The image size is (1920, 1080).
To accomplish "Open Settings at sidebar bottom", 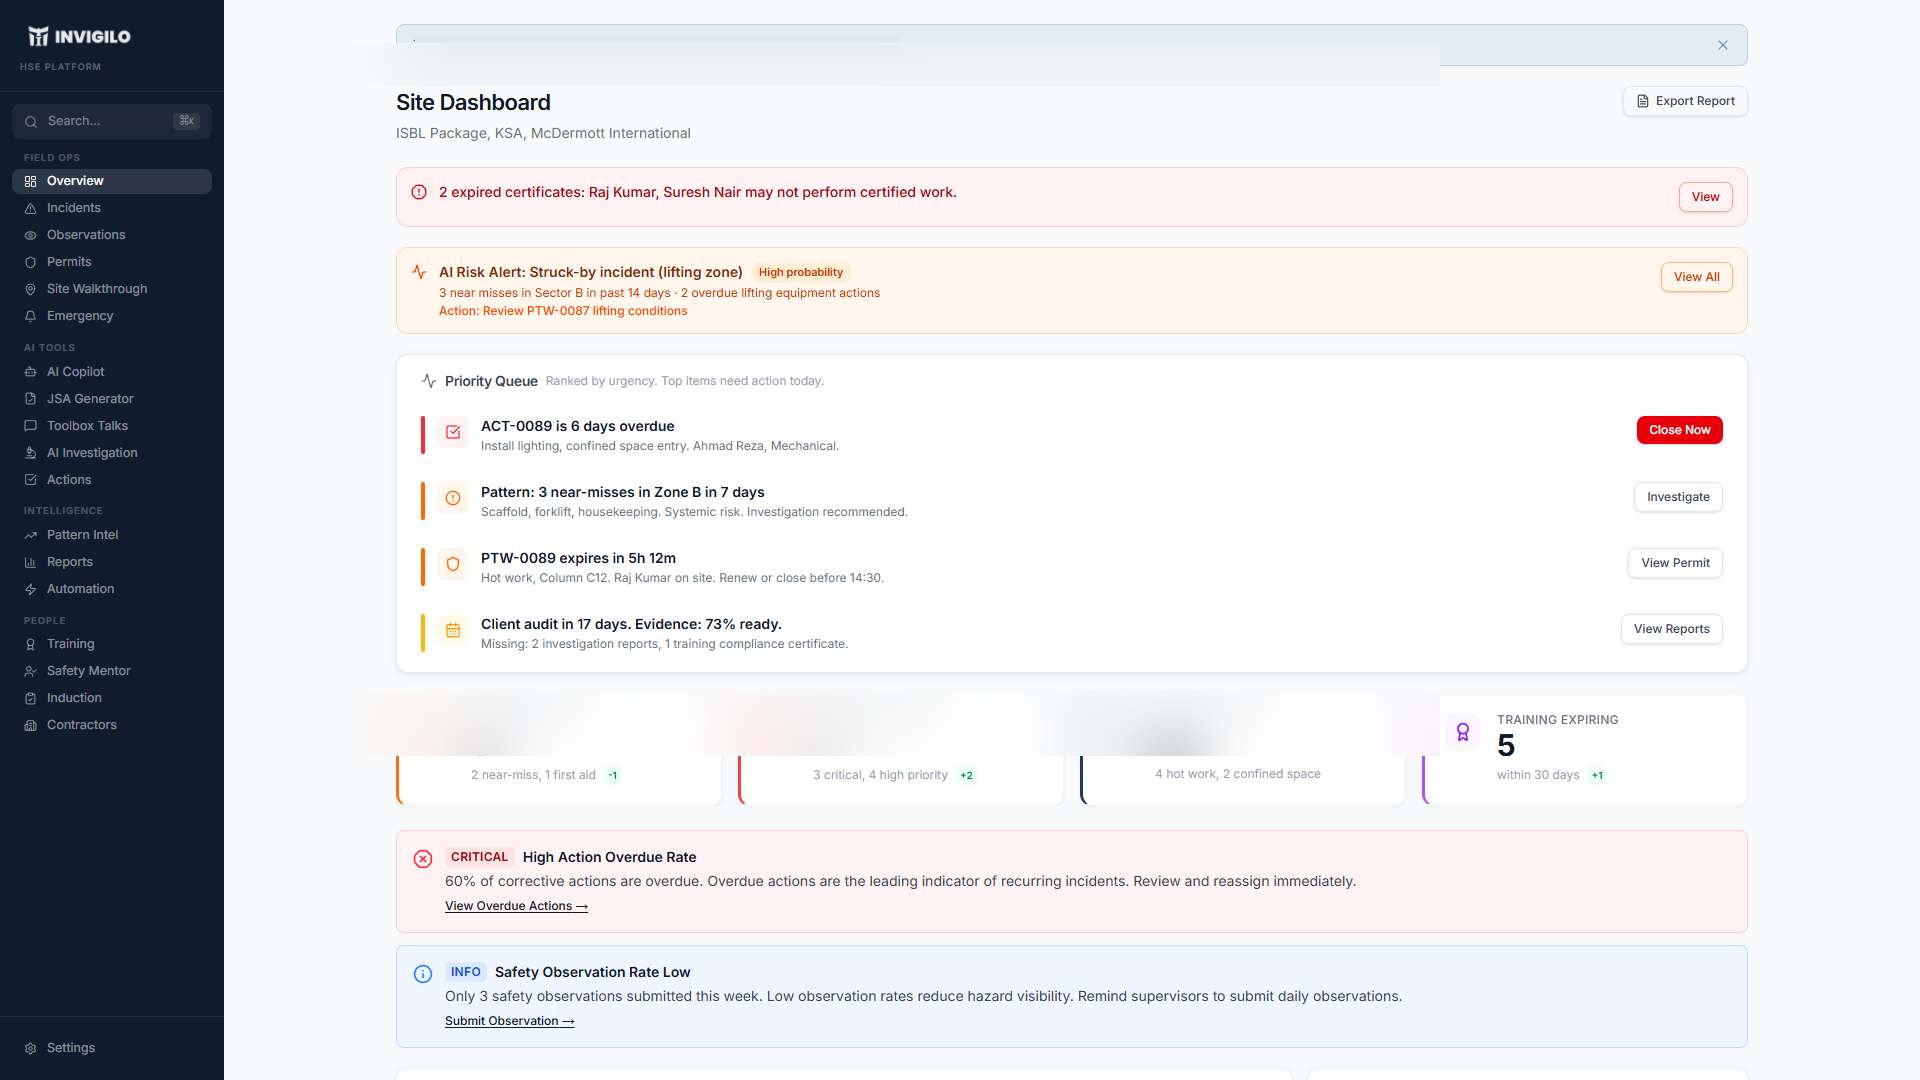I will click(x=112, y=1048).
